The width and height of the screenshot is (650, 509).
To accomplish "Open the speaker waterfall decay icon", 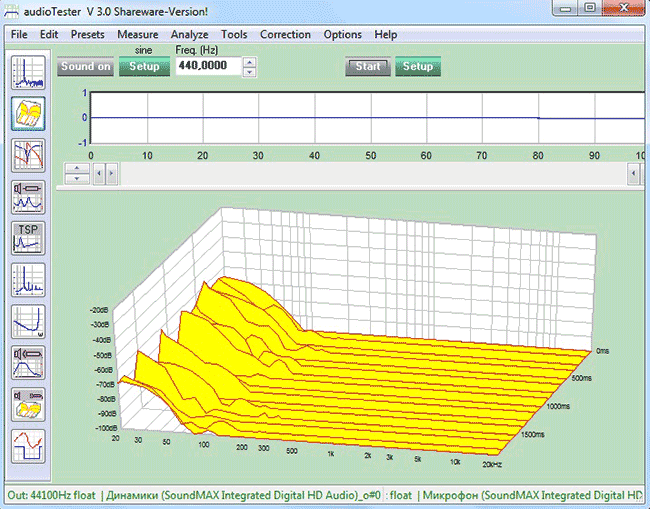I will click(x=28, y=405).
